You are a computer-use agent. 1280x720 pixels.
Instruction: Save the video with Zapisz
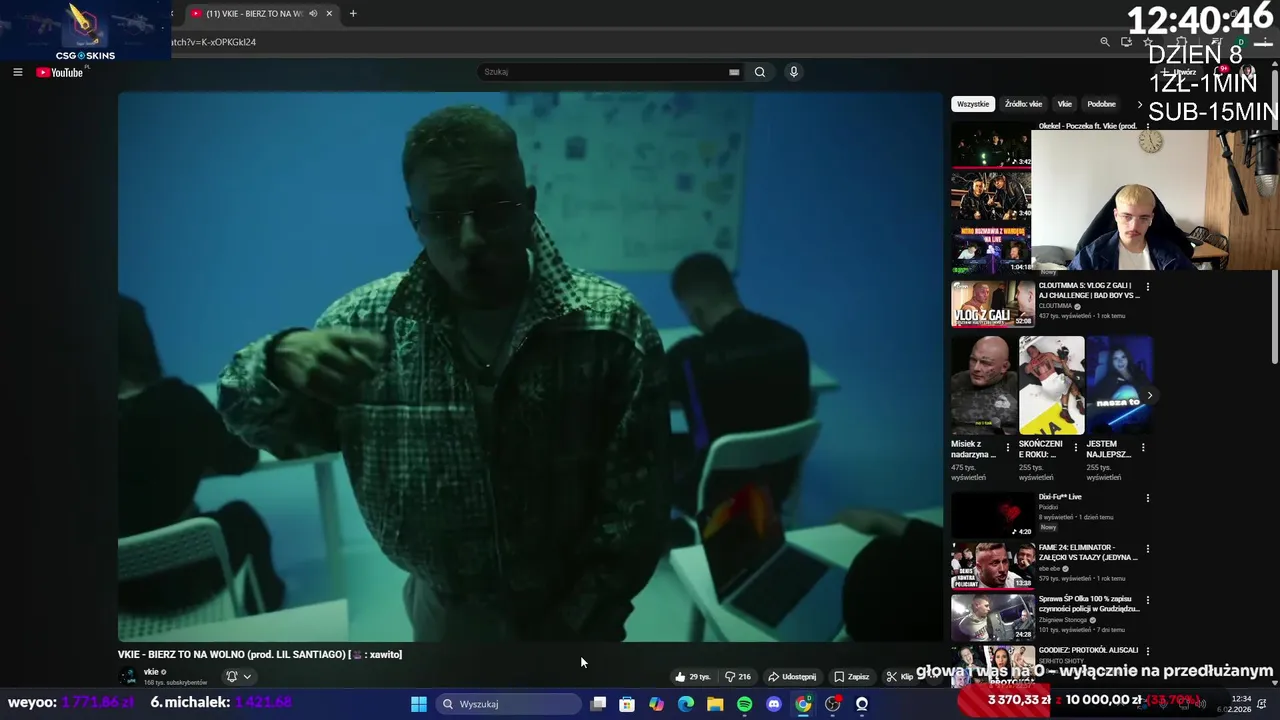[x=852, y=677]
